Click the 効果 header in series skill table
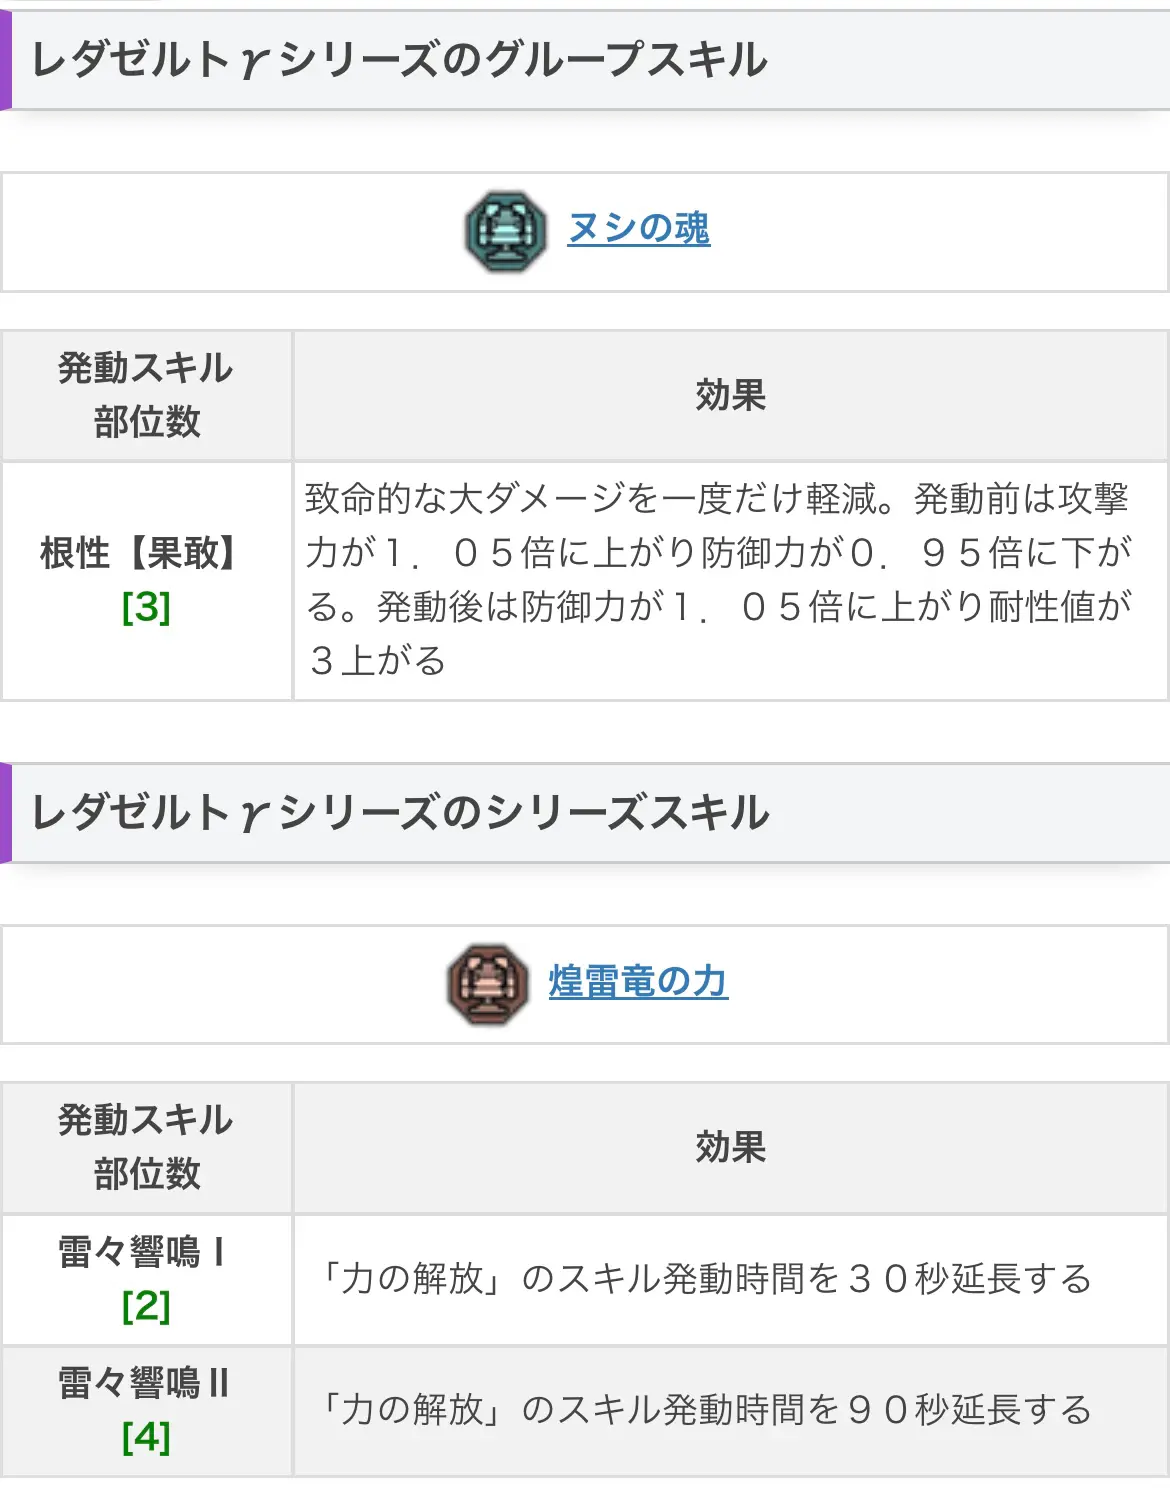This screenshot has height=1502, width=1170. click(x=731, y=1147)
